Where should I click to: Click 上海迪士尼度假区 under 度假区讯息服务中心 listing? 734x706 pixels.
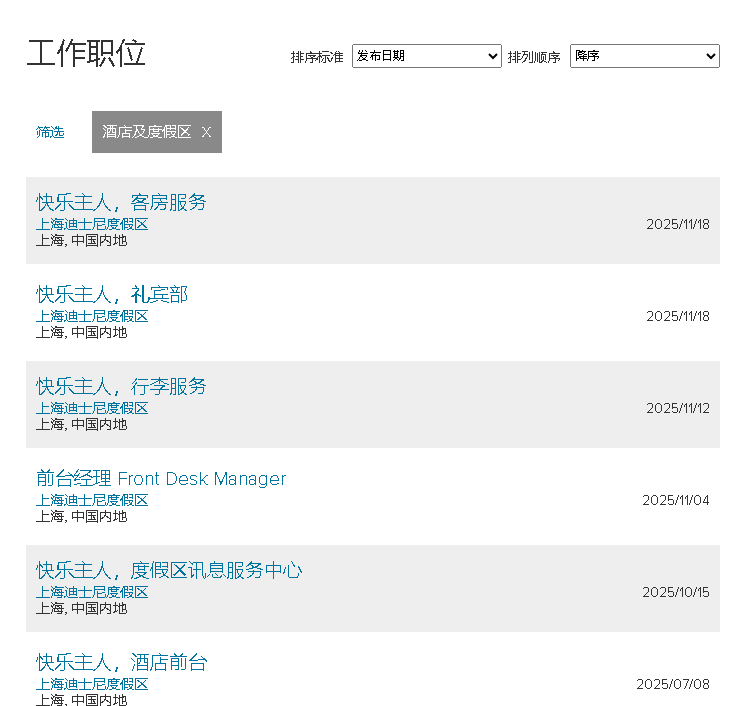point(92,592)
